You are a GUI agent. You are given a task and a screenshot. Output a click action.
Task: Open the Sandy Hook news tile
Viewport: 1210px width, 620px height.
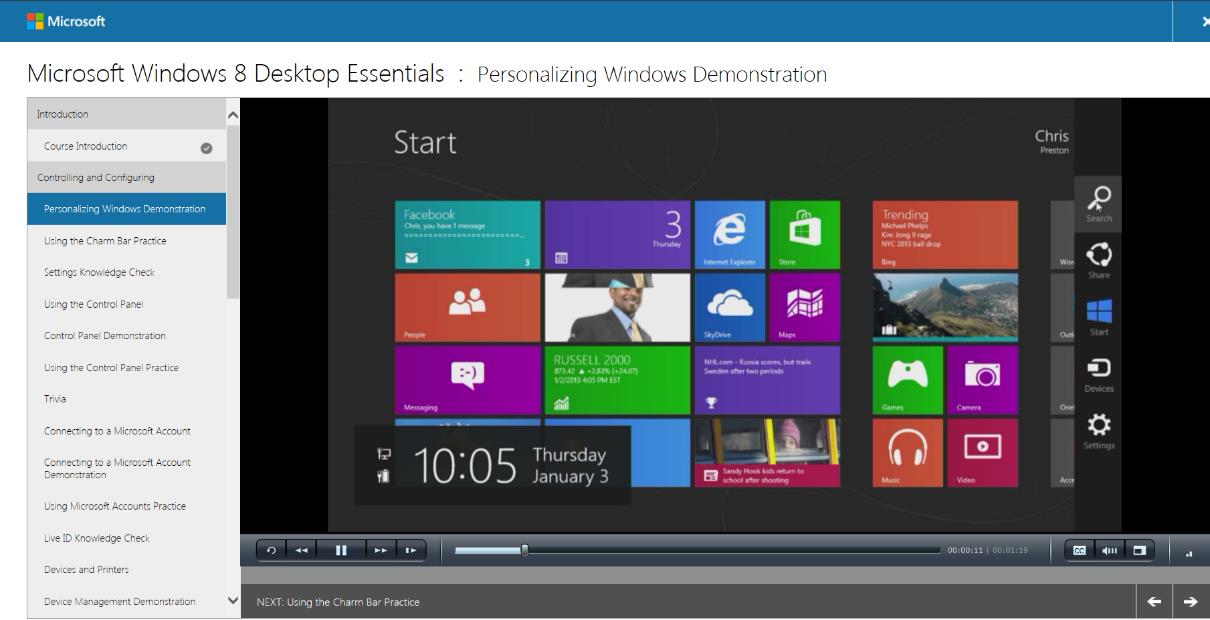pyautogui.click(x=768, y=453)
